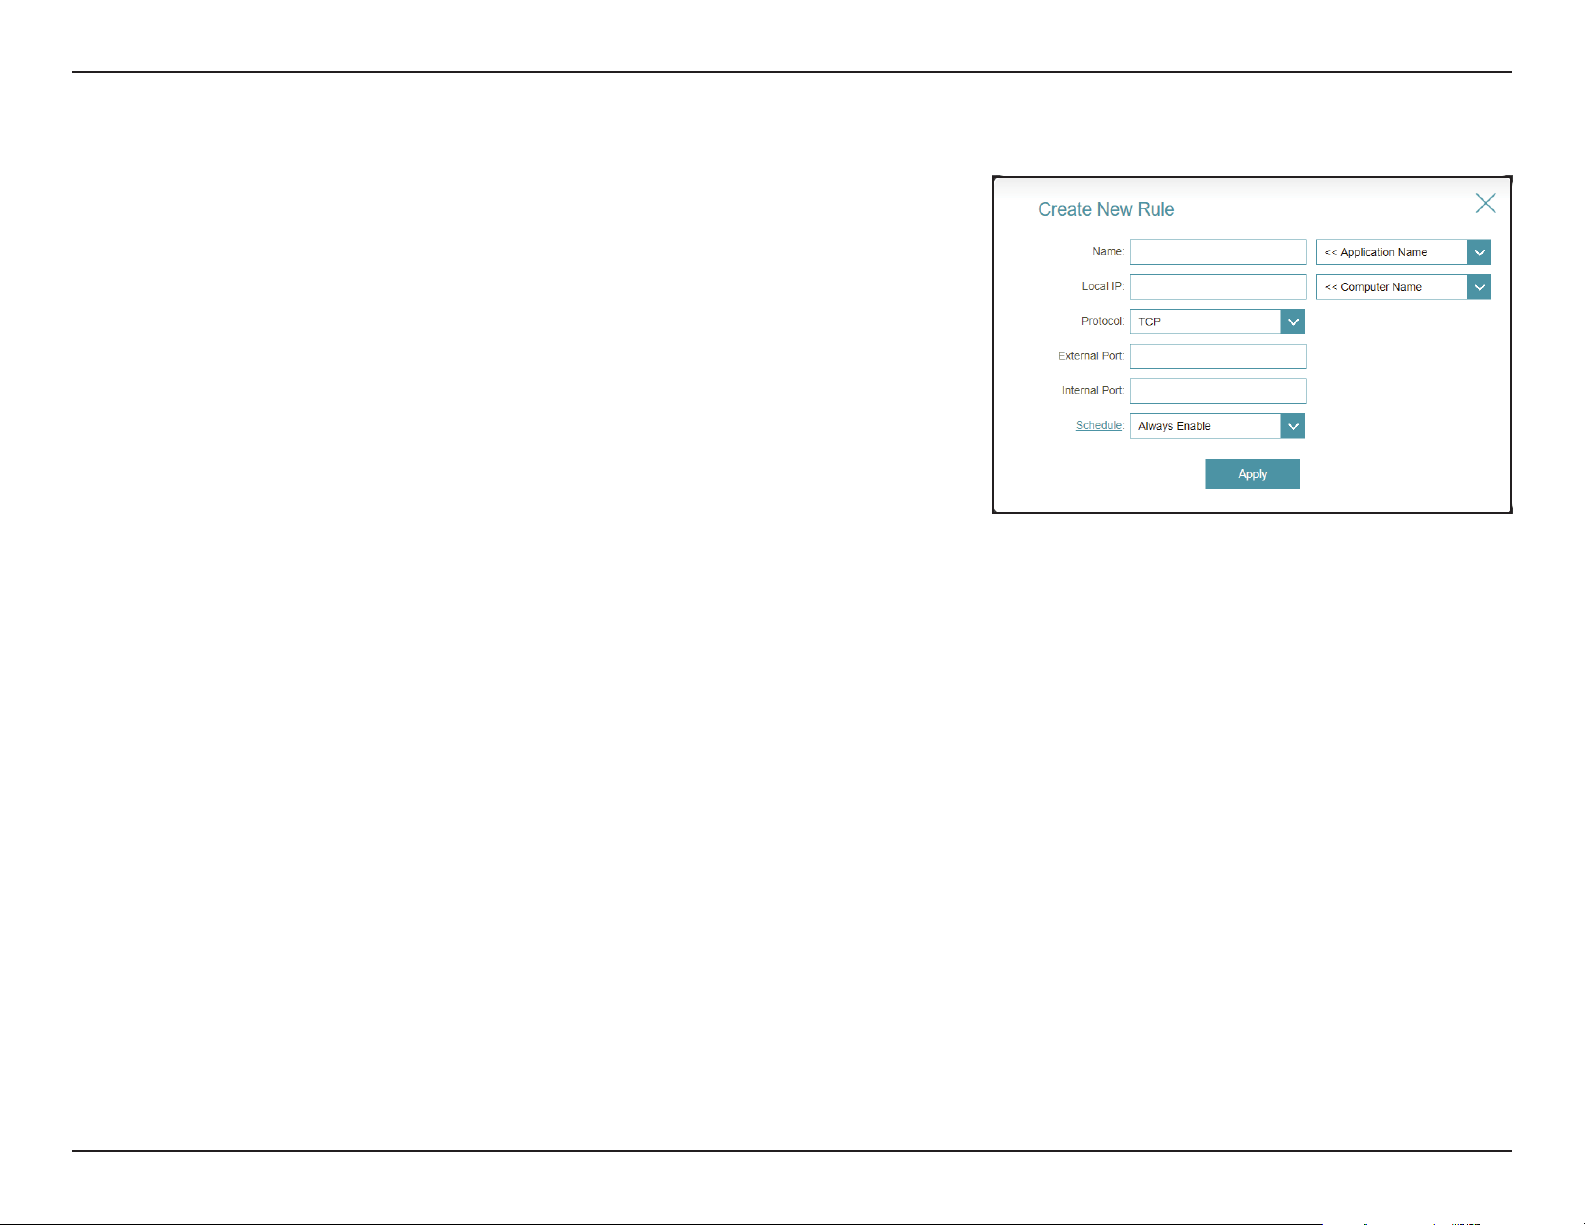The width and height of the screenshot is (1585, 1225).
Task: Open the Protocol TCP dropdown
Action: (1217, 321)
